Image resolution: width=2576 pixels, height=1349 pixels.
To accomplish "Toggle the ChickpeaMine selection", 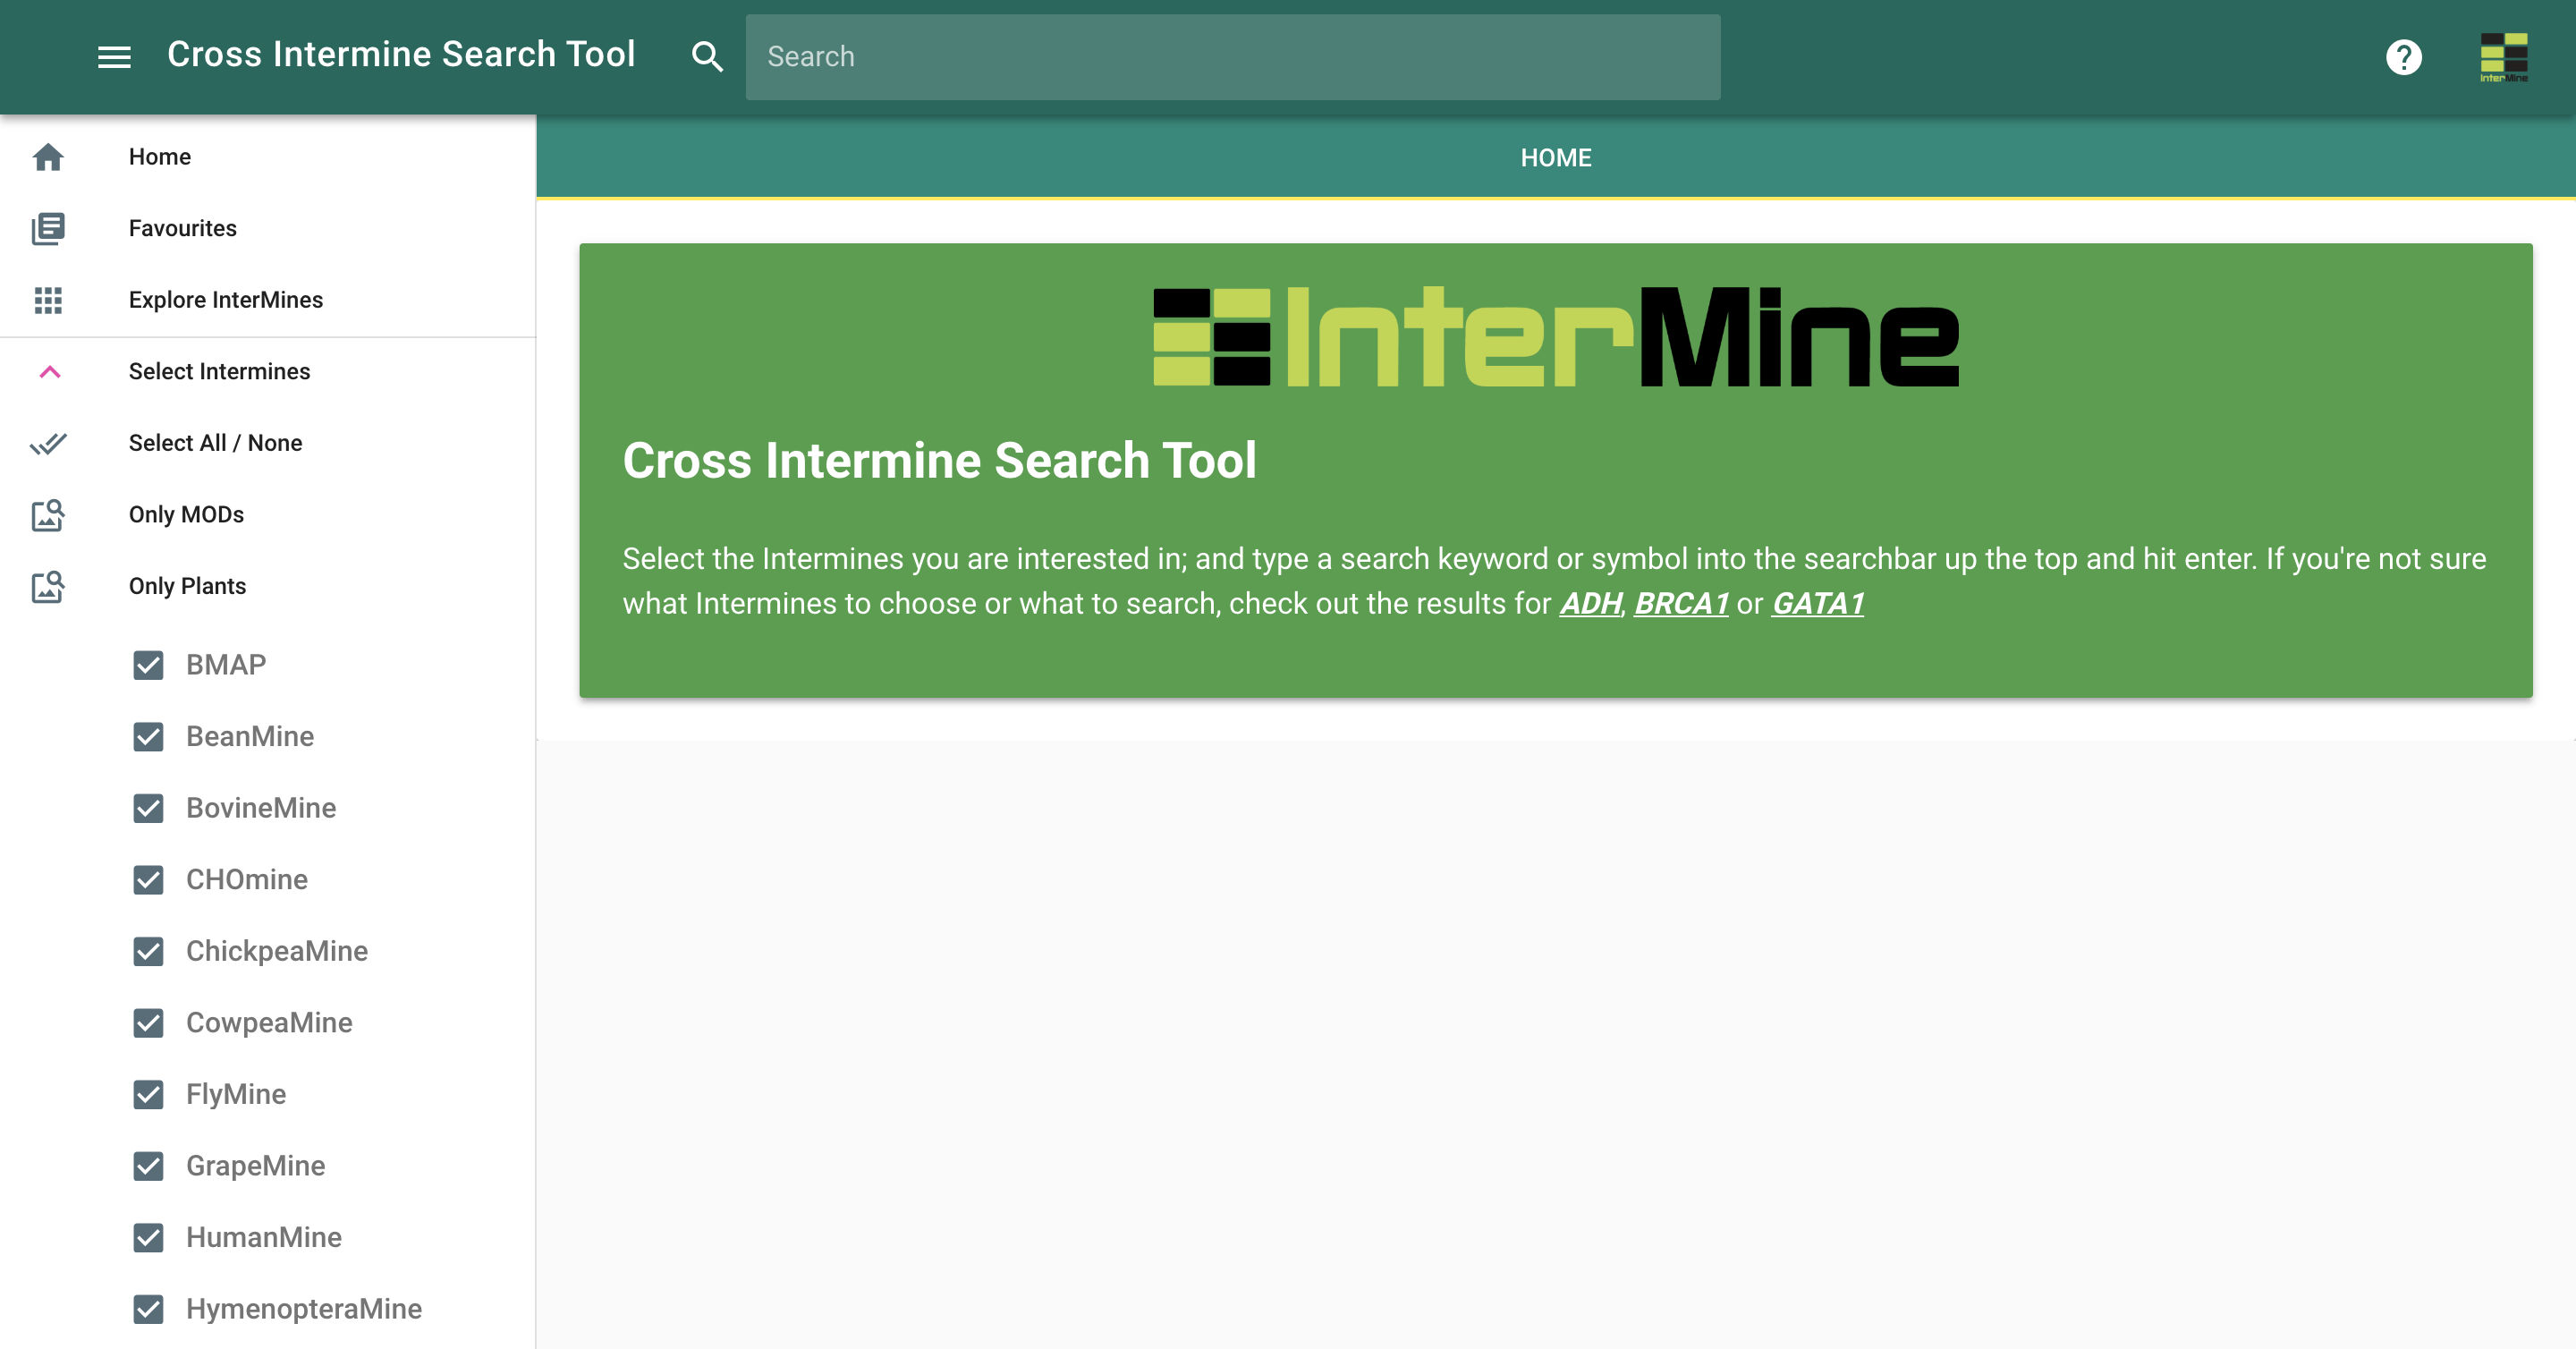I will (x=149, y=951).
